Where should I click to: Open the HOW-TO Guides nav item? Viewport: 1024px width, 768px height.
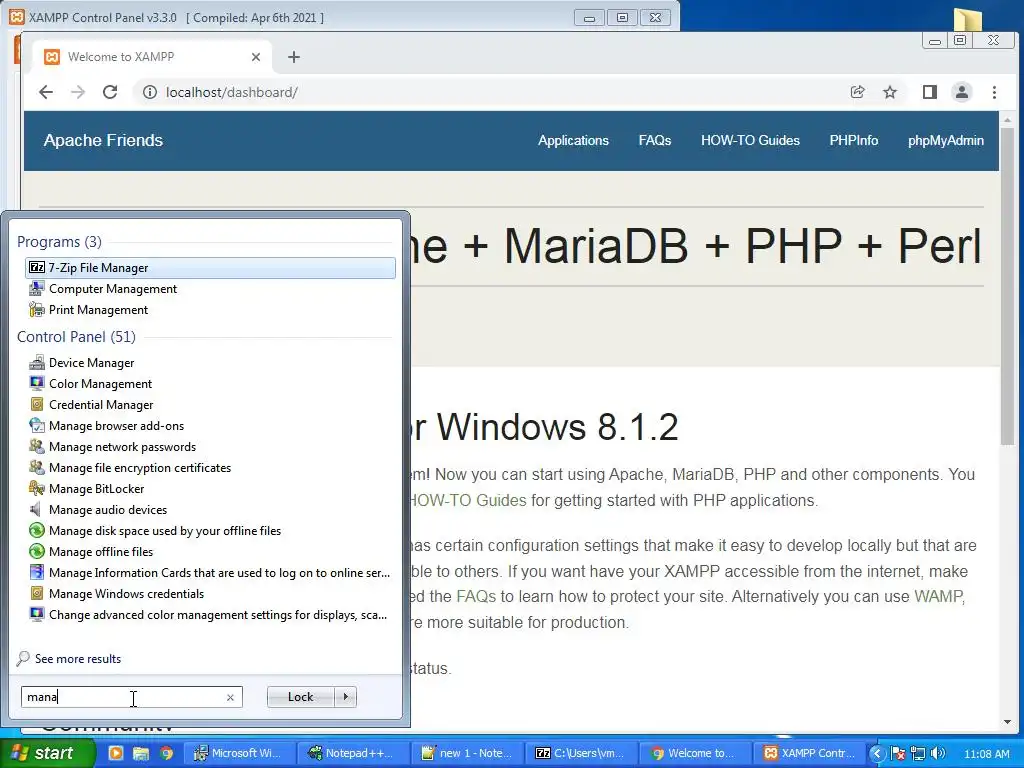[750, 140]
